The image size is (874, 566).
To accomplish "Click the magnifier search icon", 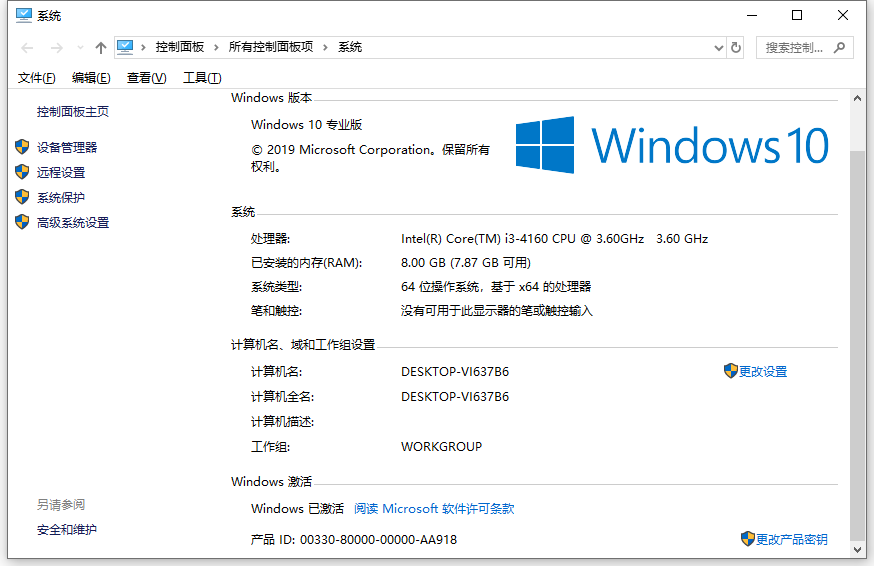I will pyautogui.click(x=839, y=48).
